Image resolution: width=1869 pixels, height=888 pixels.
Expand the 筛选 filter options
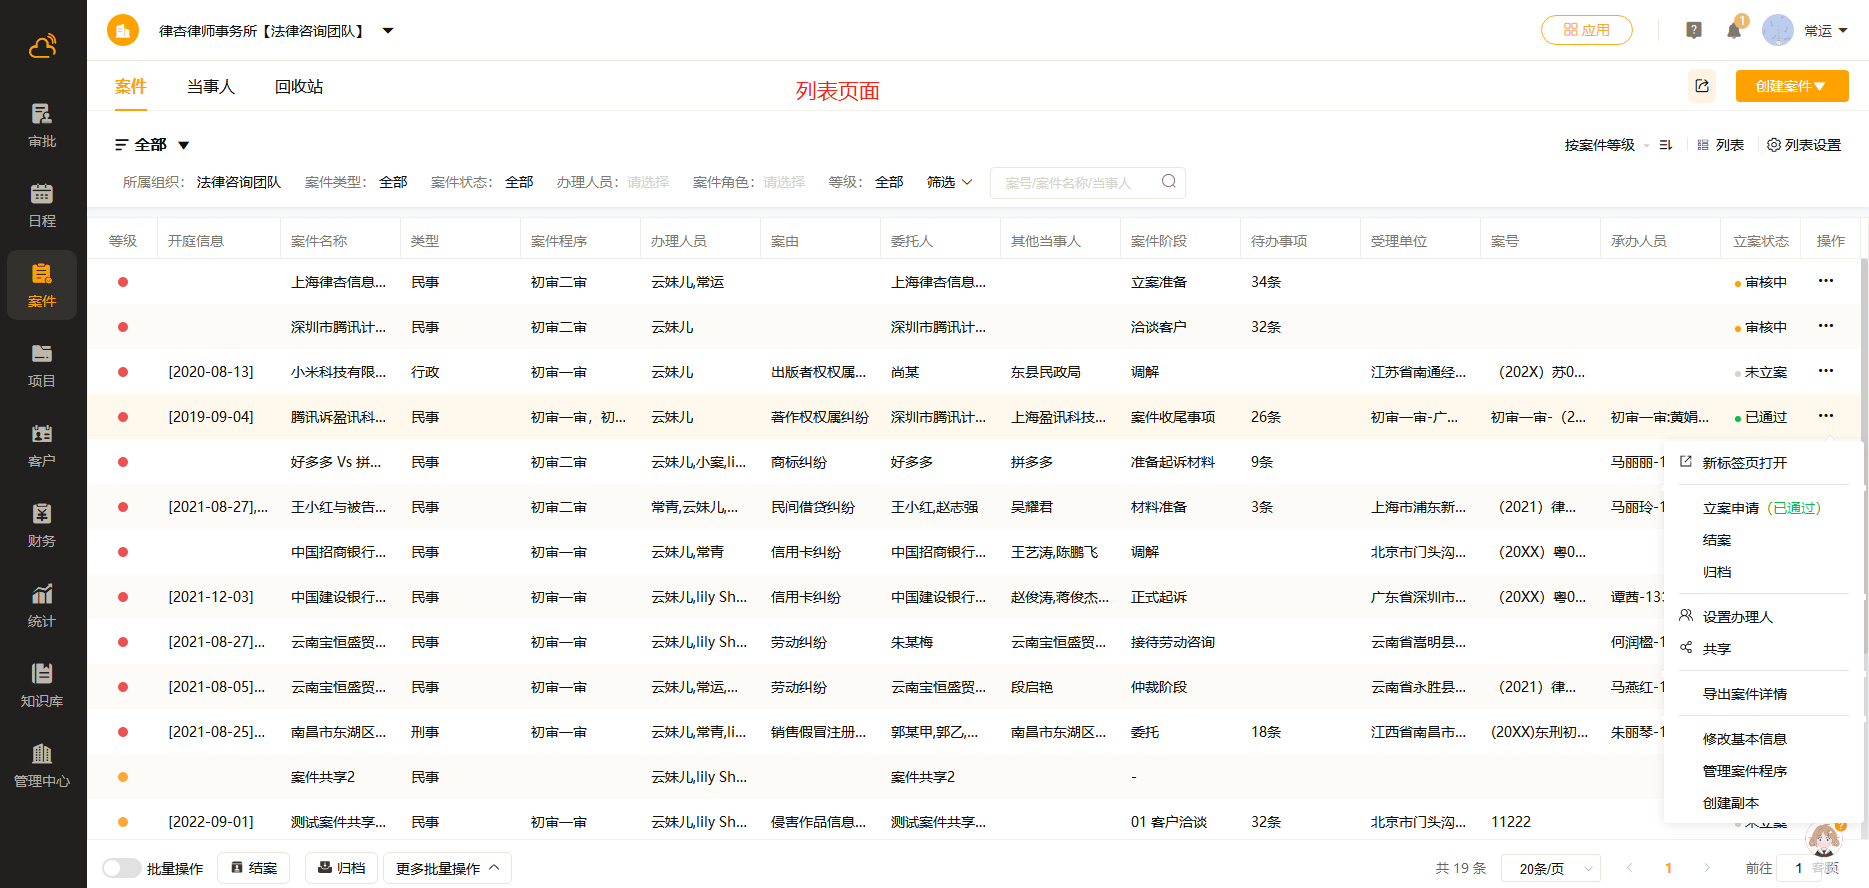pyautogui.click(x=949, y=182)
